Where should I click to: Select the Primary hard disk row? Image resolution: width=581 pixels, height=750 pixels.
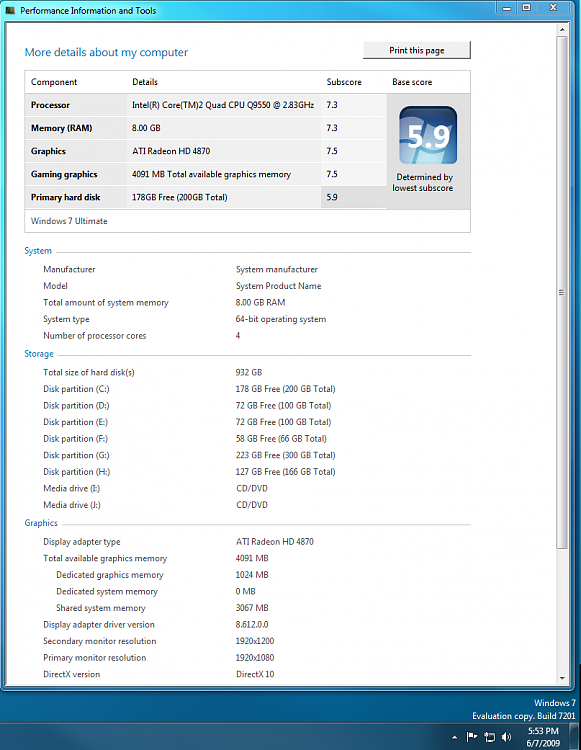(x=206, y=197)
